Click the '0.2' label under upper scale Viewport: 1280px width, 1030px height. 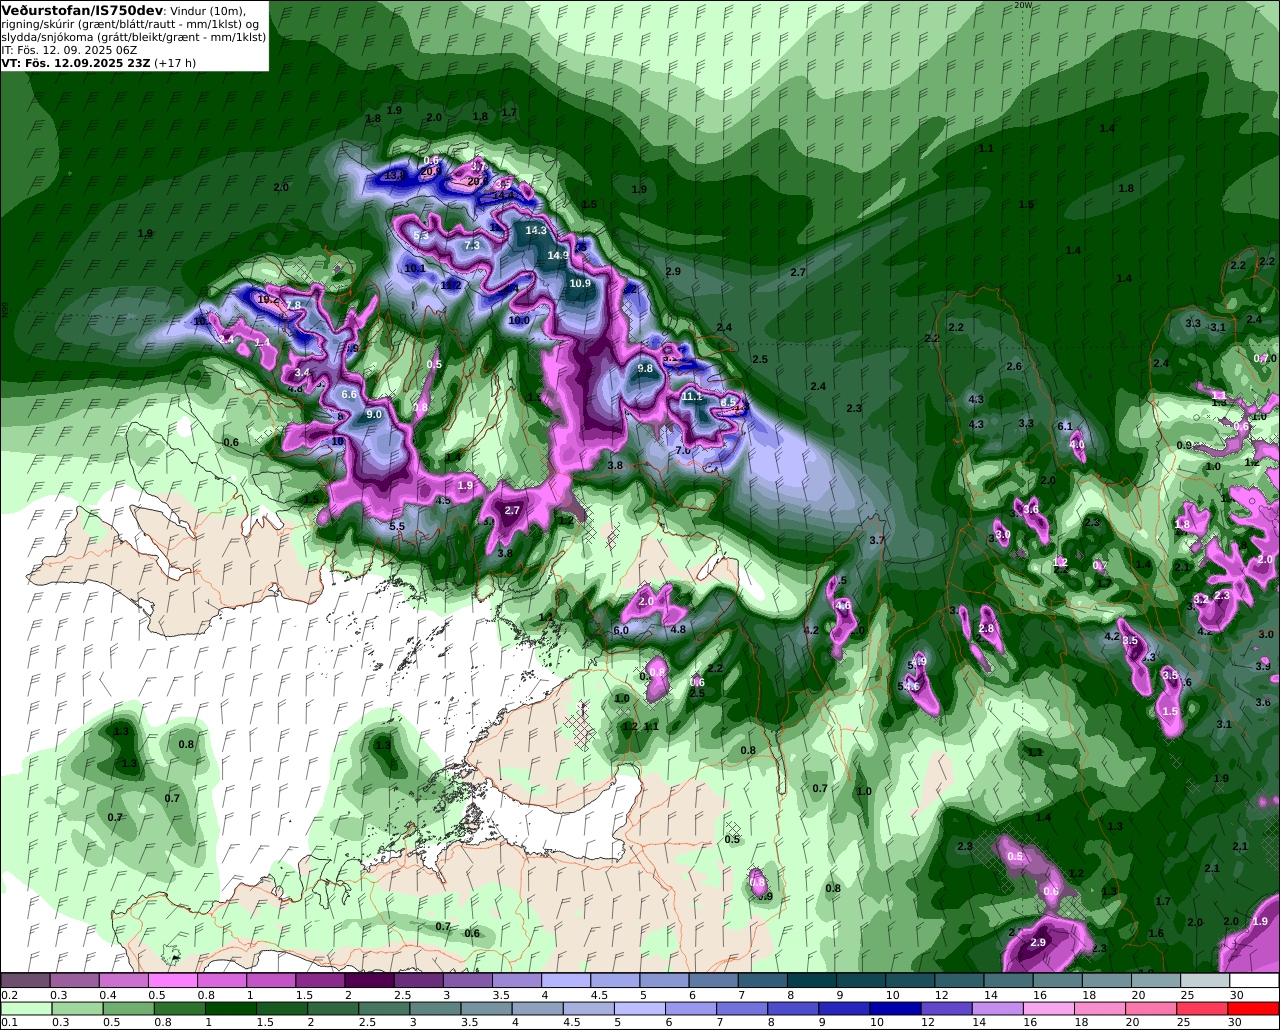9,995
